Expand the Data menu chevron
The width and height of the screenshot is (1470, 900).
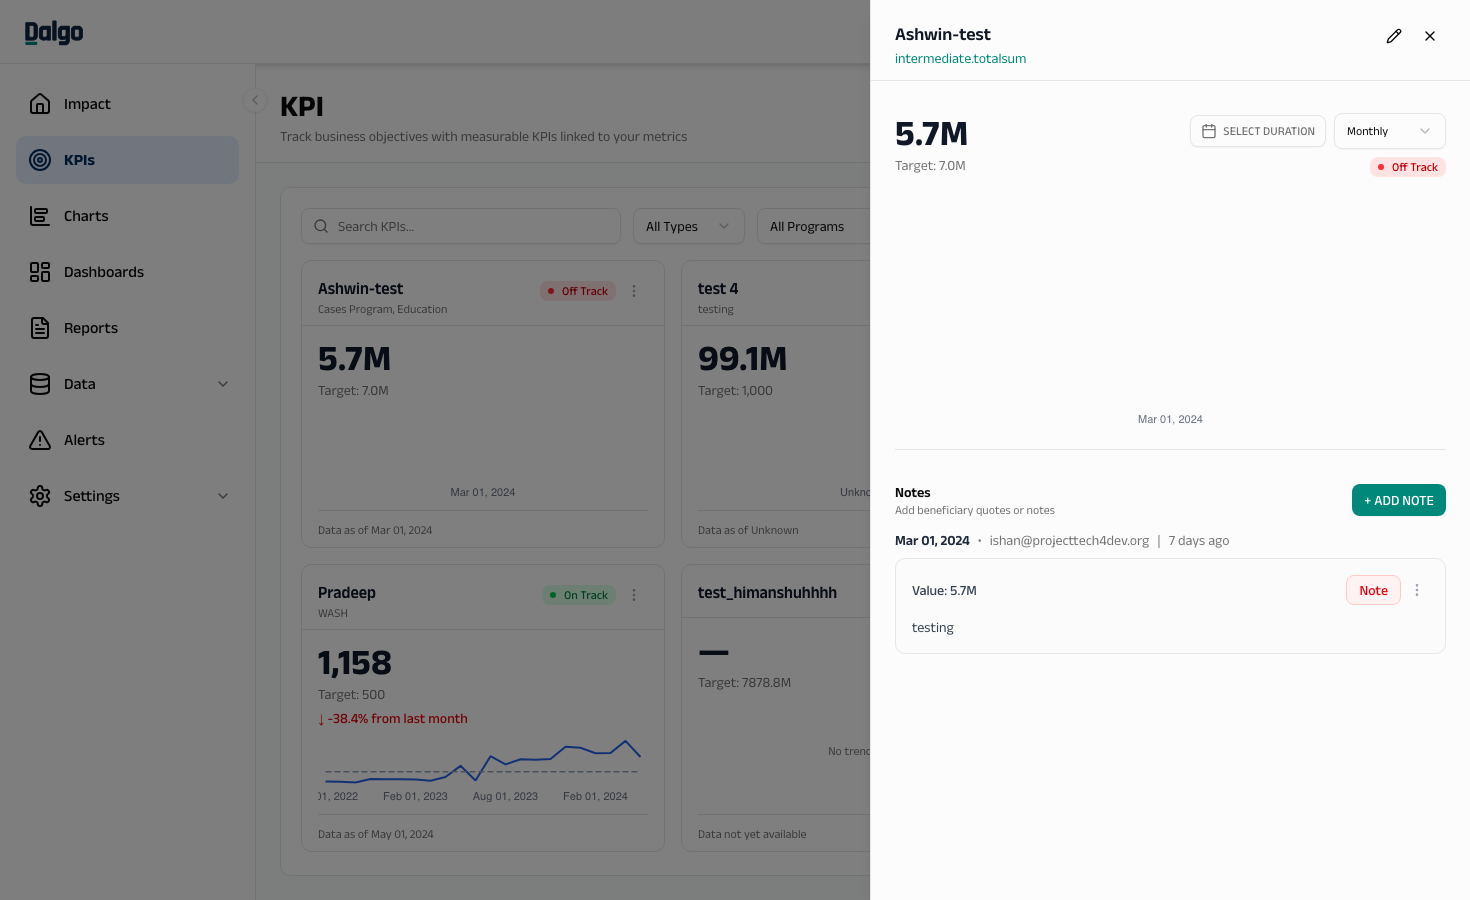[223, 384]
